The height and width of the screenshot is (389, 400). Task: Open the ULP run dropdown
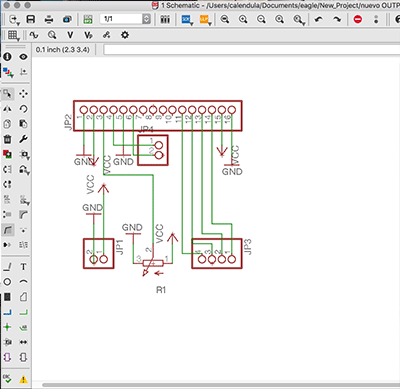click(x=205, y=20)
